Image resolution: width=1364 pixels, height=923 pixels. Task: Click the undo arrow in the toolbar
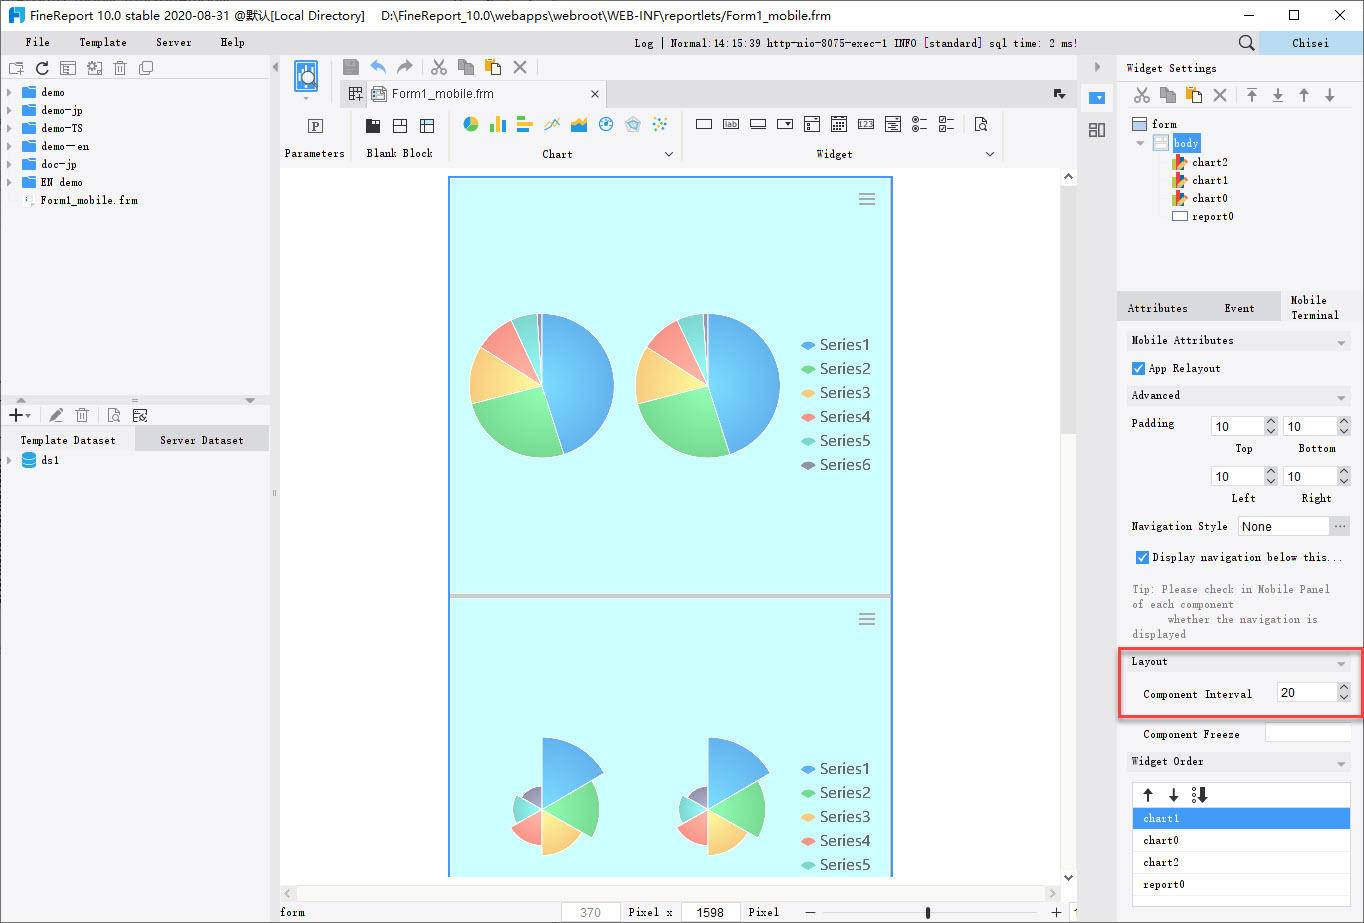point(378,67)
